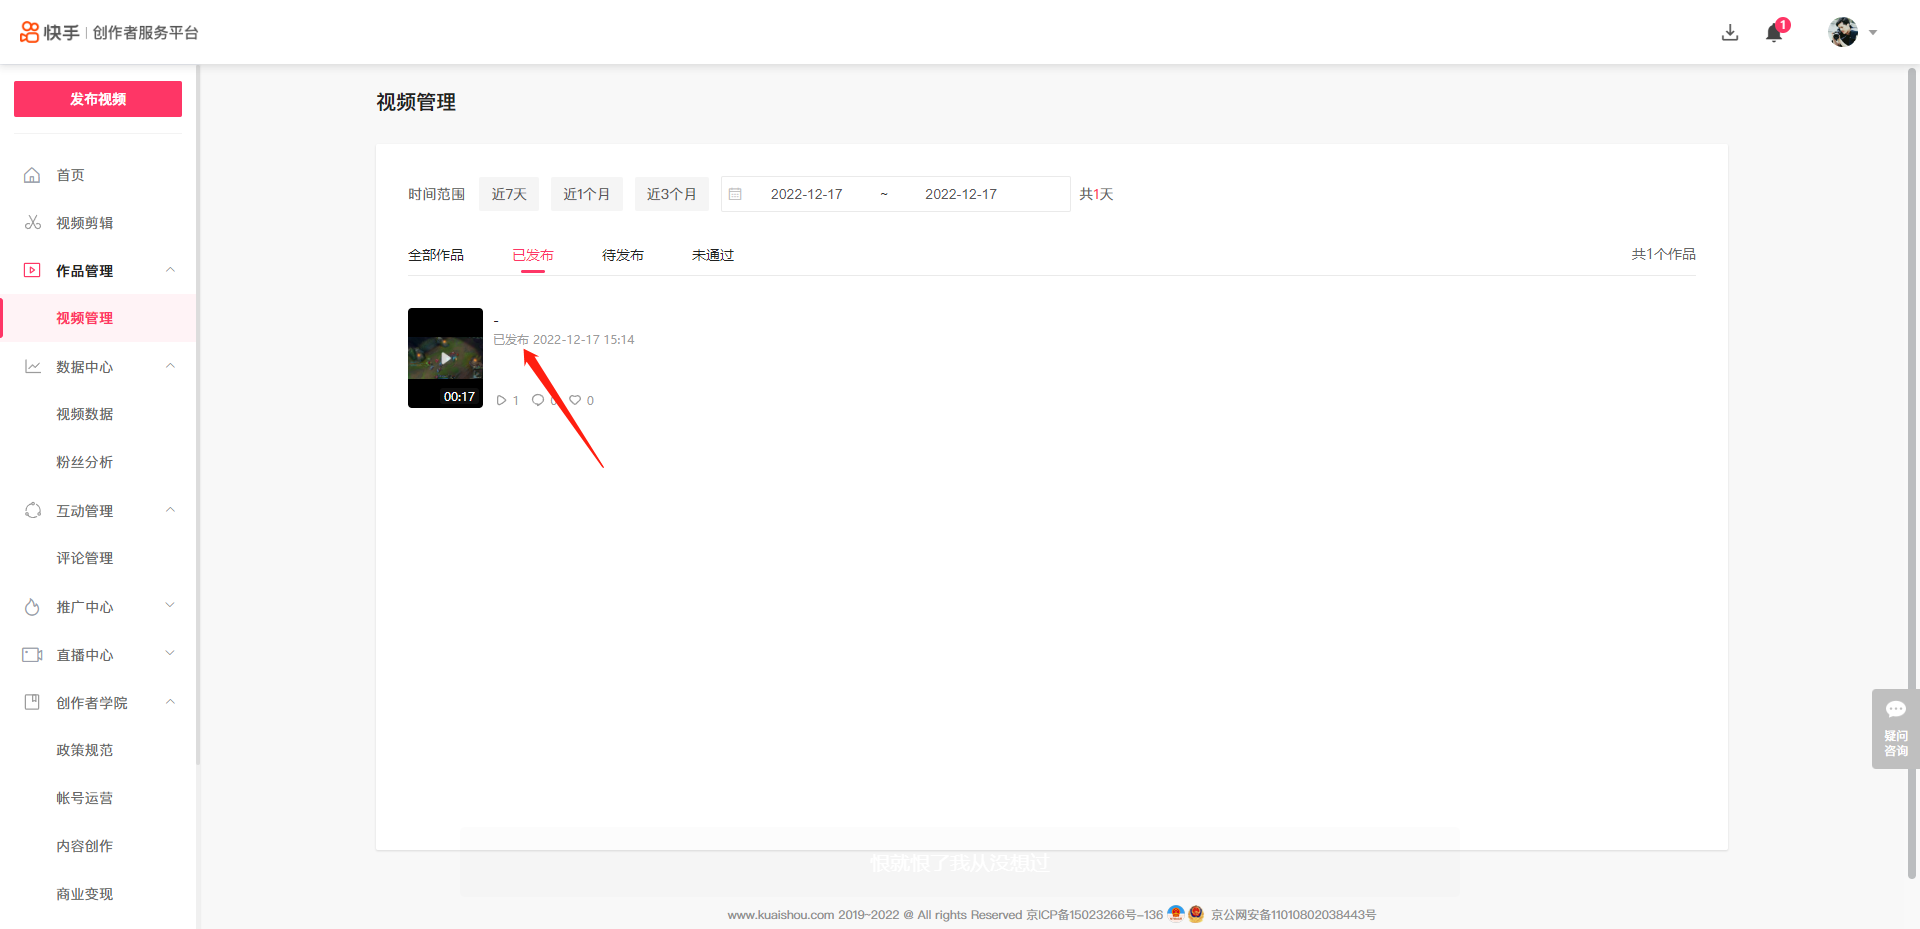Viewport: 1920px width, 929px height.
Task: Go to 首页 in sidebar
Action: click(70, 175)
